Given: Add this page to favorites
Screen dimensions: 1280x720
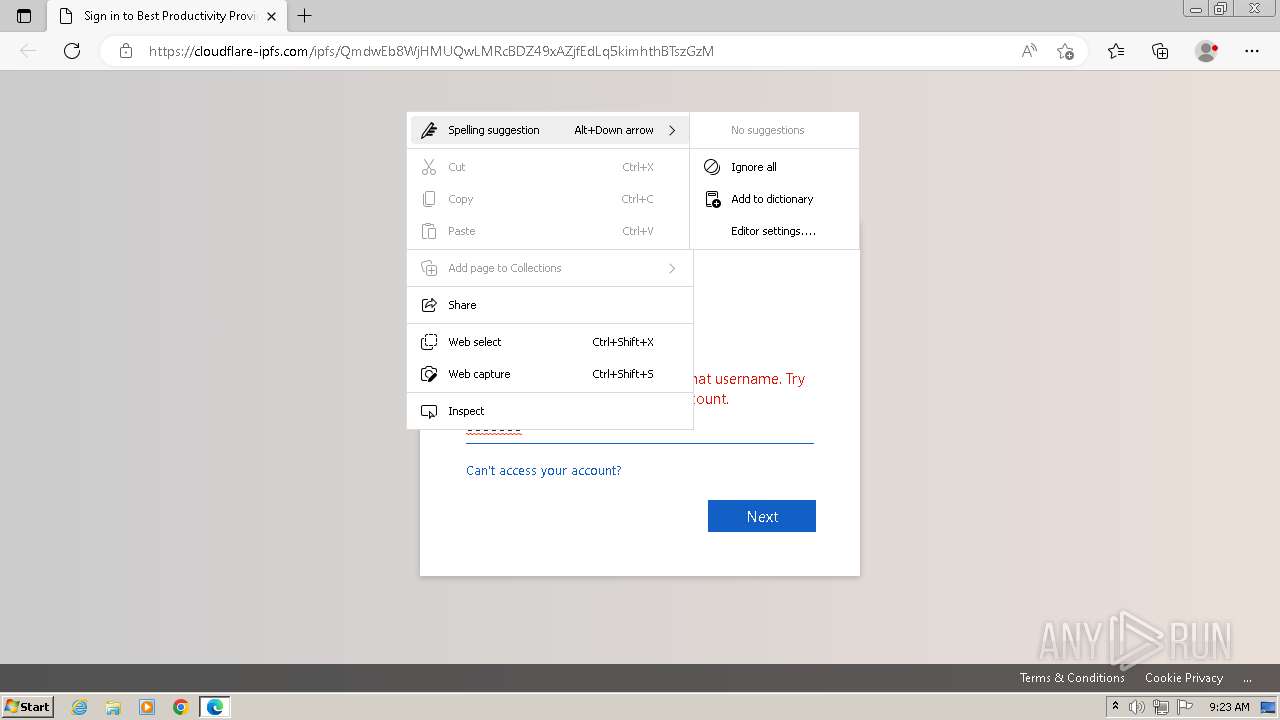Looking at the screenshot, I should point(1065,51).
